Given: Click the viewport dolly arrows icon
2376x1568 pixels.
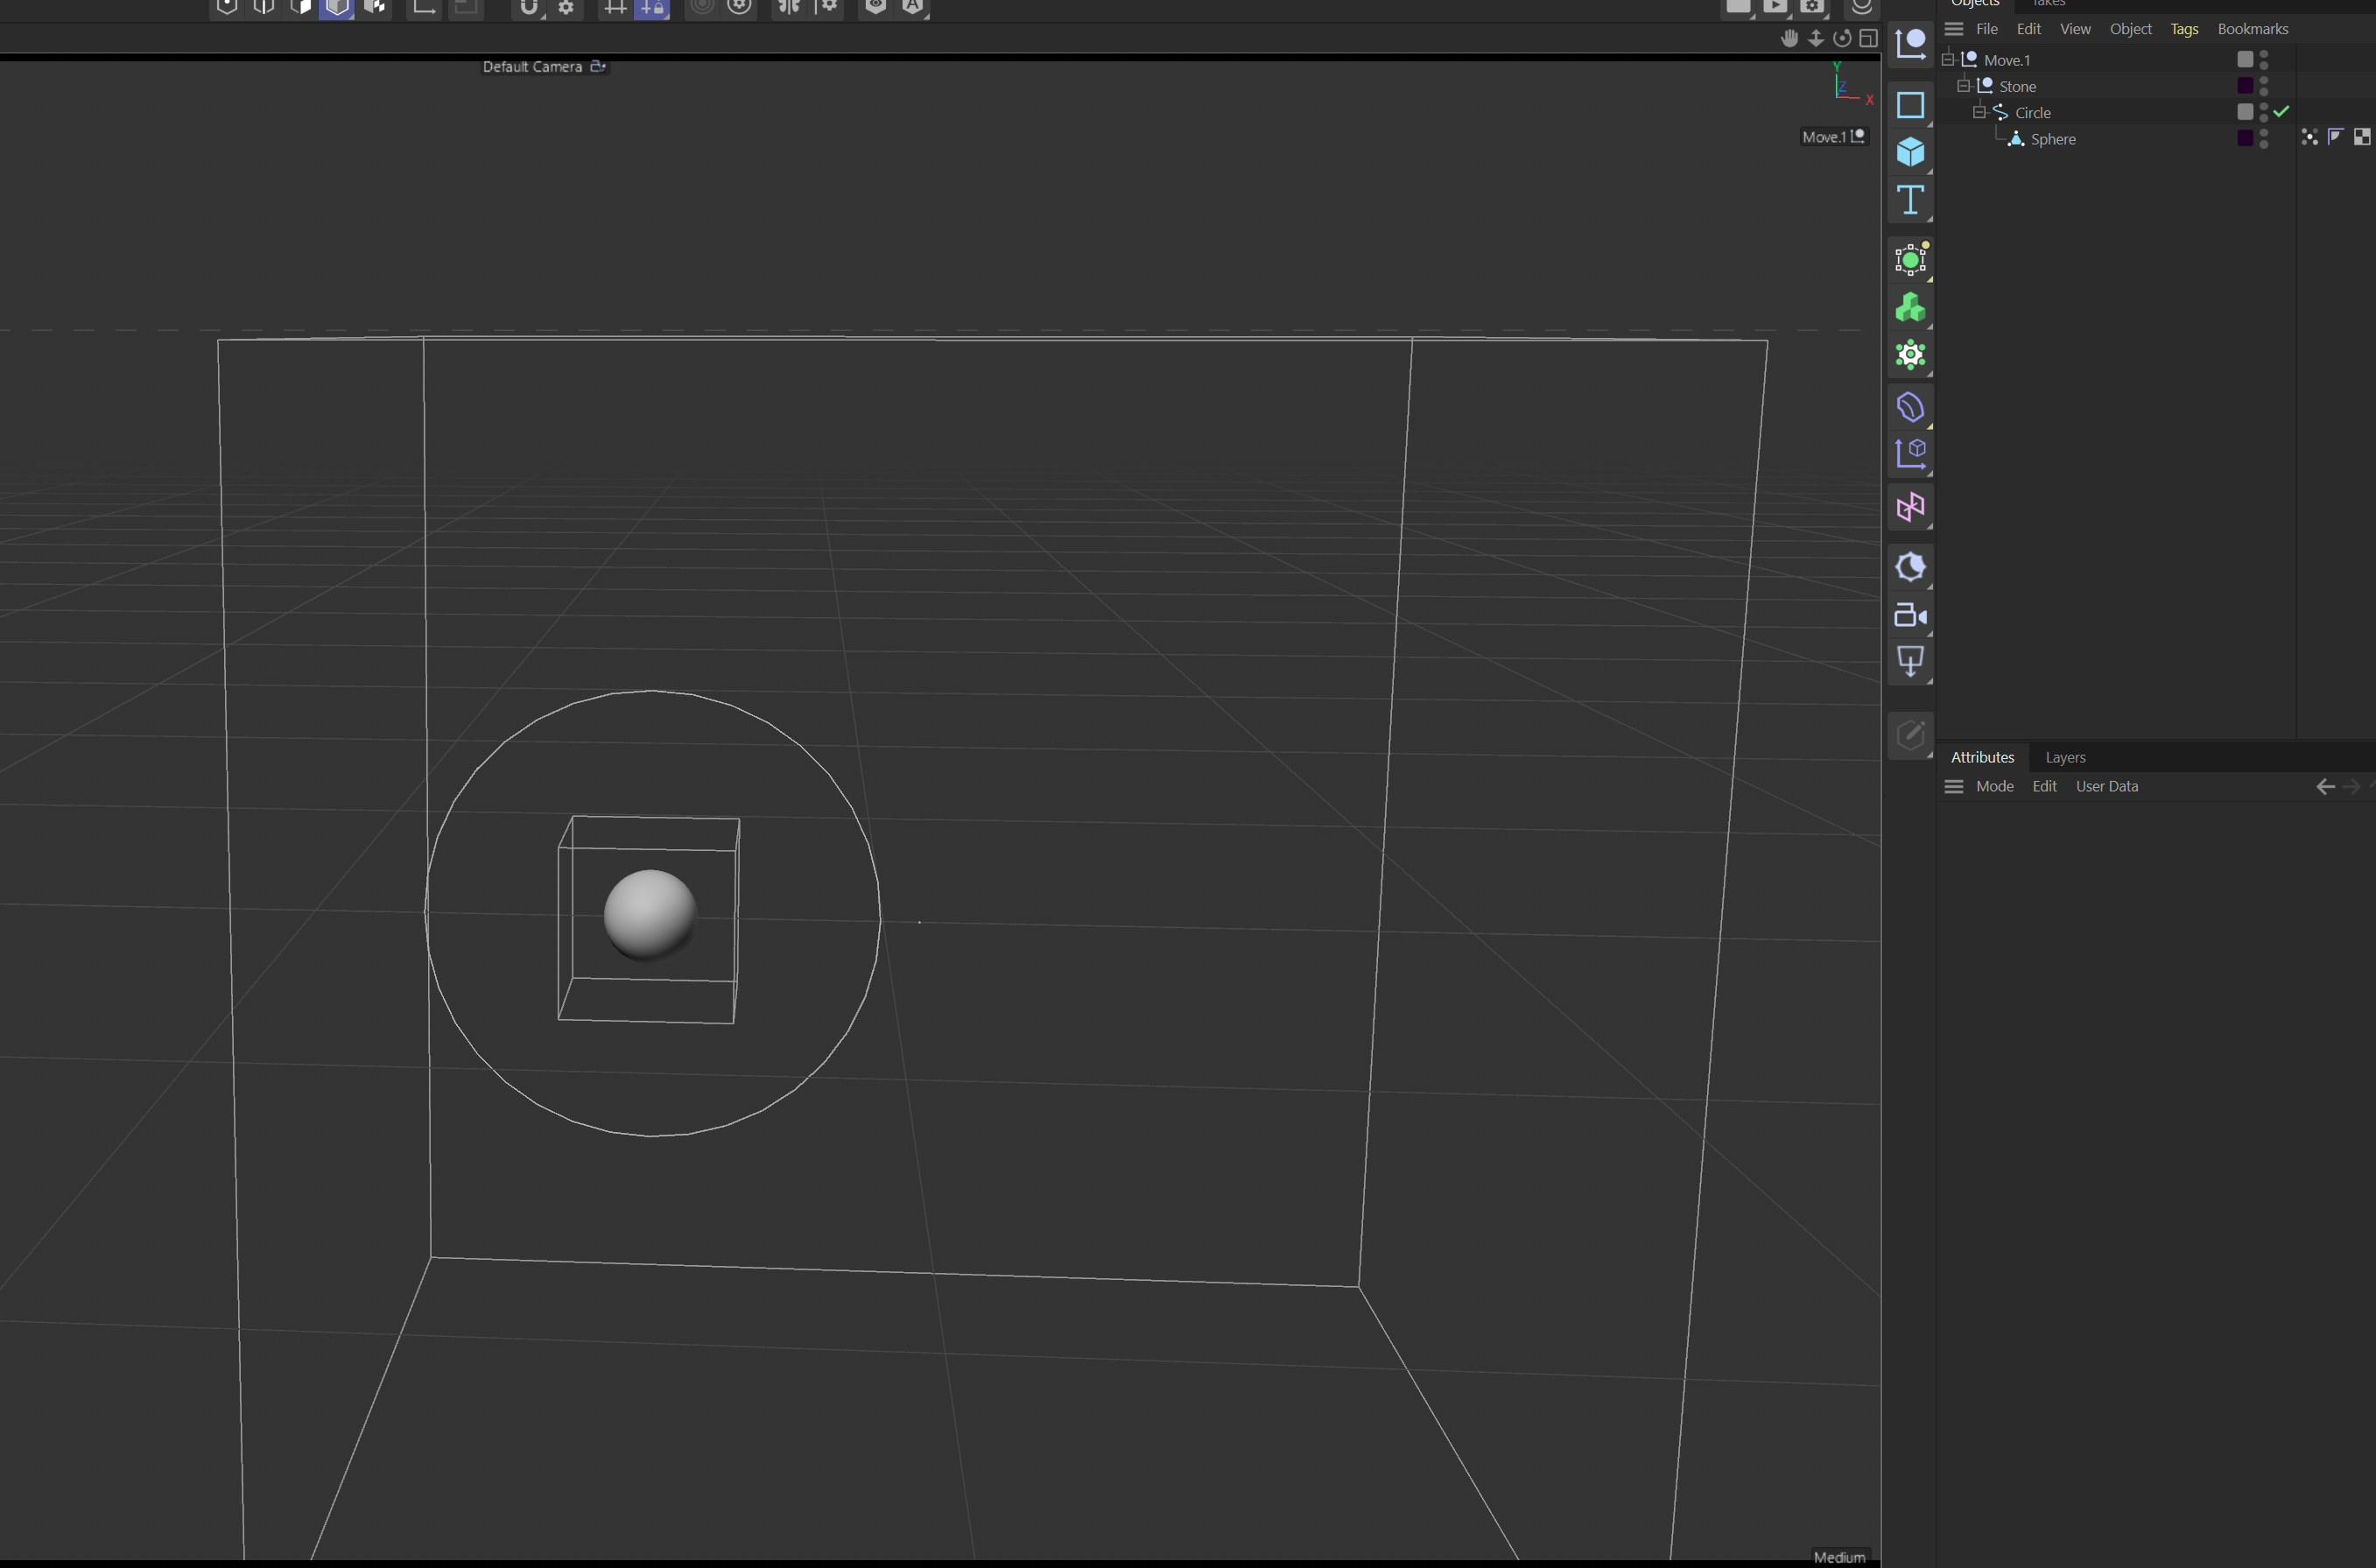Looking at the screenshot, I should click(x=1816, y=38).
